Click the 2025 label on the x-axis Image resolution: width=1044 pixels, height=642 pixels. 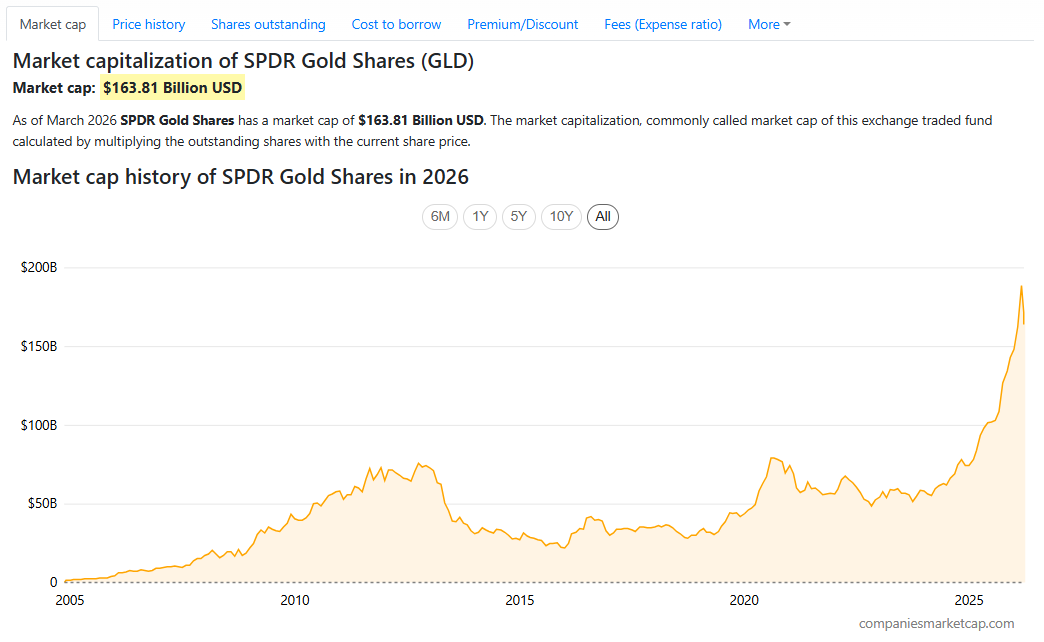969,600
